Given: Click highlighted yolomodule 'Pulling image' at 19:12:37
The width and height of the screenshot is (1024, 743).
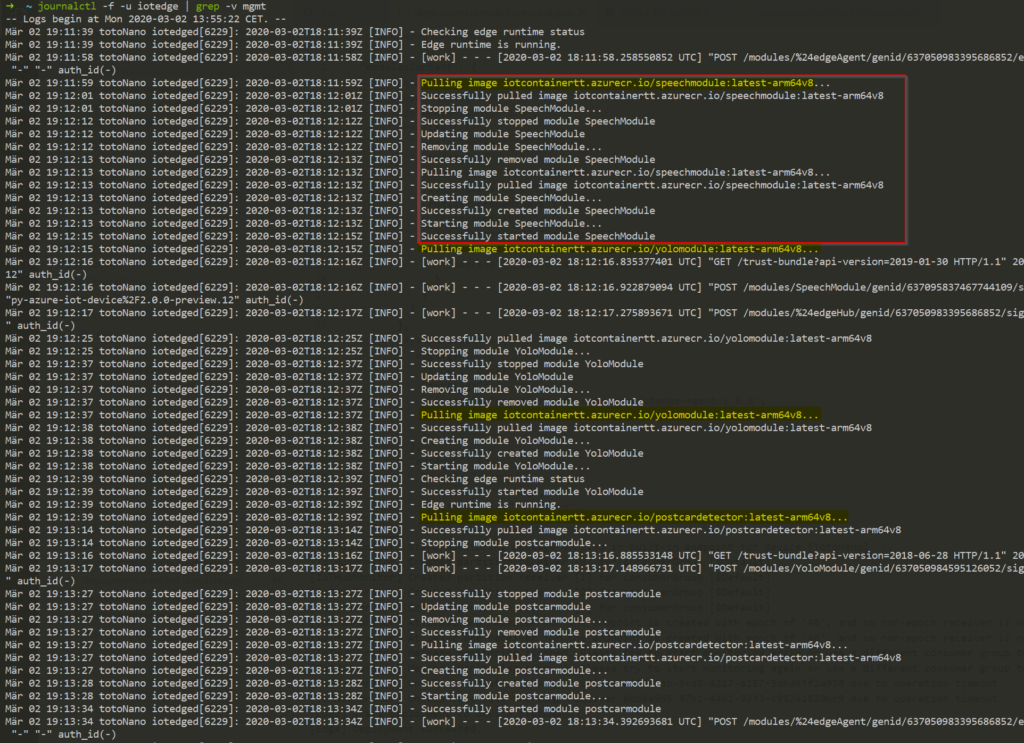Looking at the screenshot, I should 619,415.
